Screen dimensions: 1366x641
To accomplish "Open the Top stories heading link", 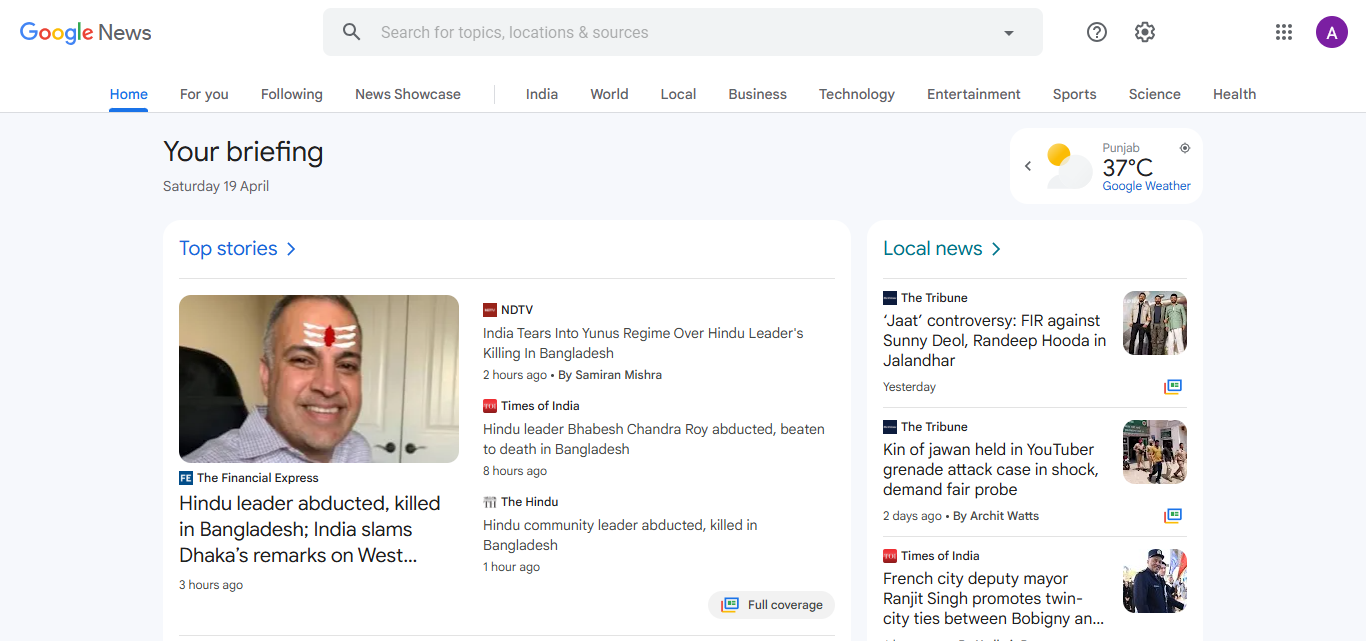I will pos(228,248).
